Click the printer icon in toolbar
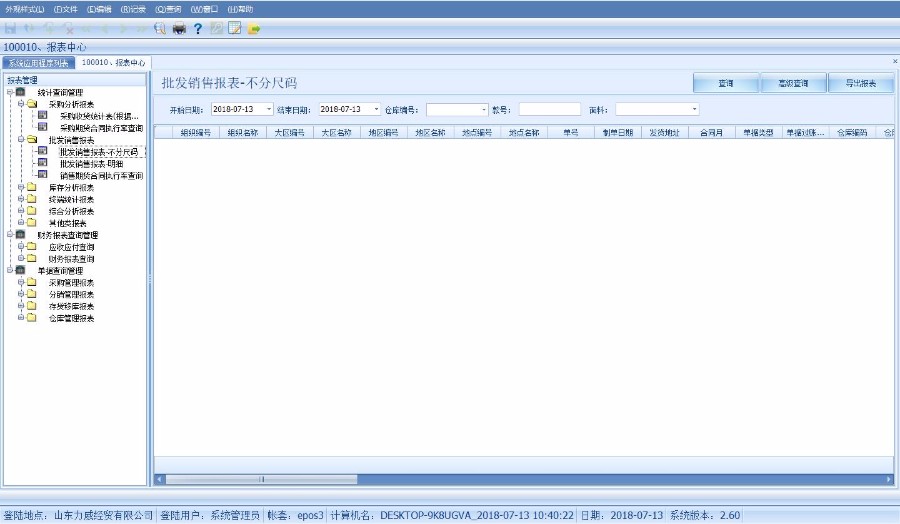 click(179, 28)
